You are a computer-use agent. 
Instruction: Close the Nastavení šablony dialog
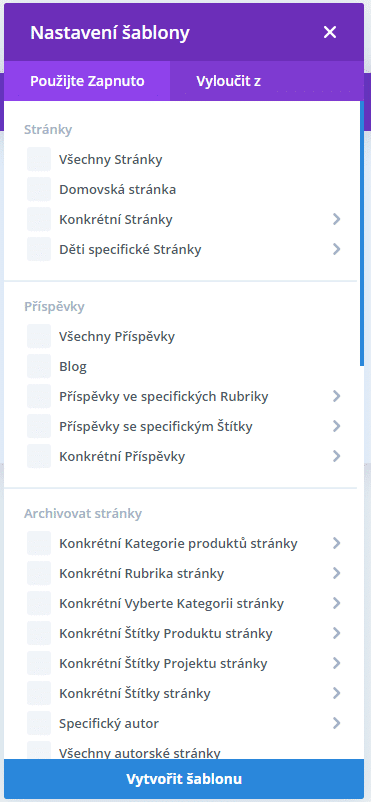[330, 32]
